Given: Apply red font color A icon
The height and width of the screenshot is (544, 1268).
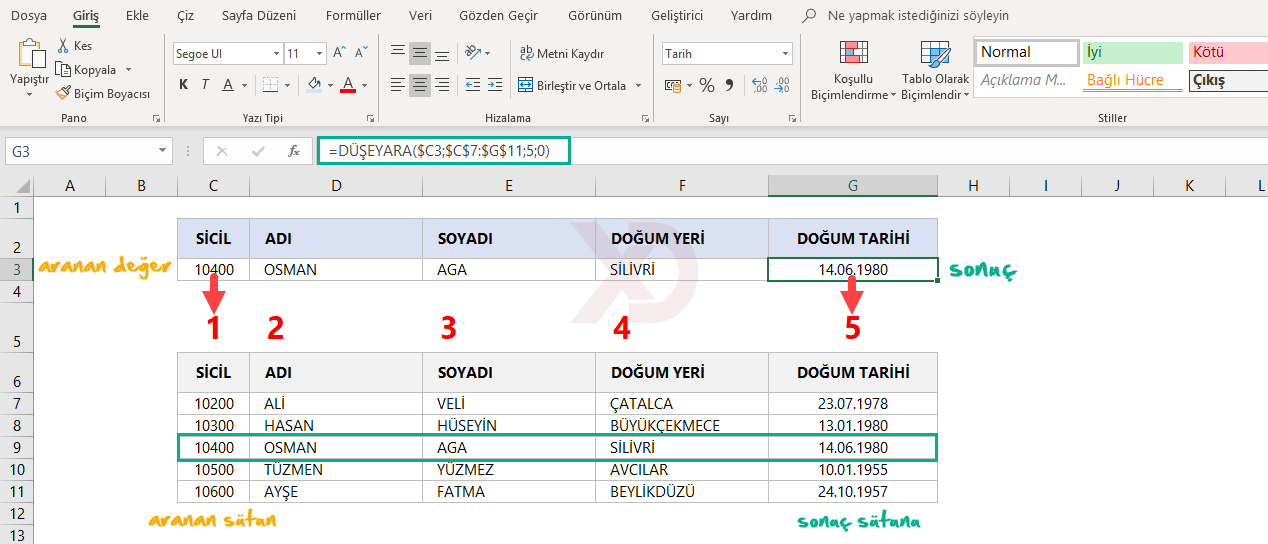Looking at the screenshot, I should pyautogui.click(x=348, y=85).
